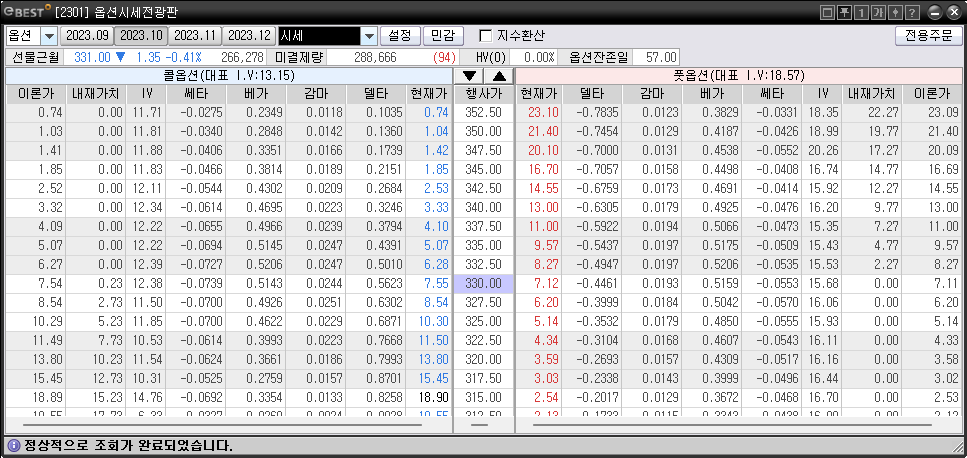
Task: Toggle the 지수환산 checkbox
Action: (x=486, y=36)
